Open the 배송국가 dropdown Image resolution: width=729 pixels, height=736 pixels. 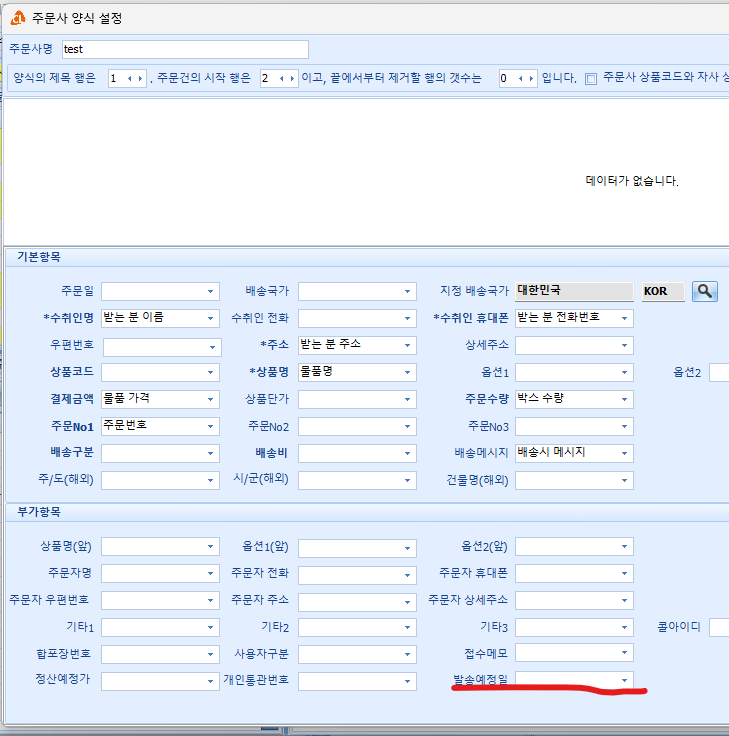click(x=407, y=291)
